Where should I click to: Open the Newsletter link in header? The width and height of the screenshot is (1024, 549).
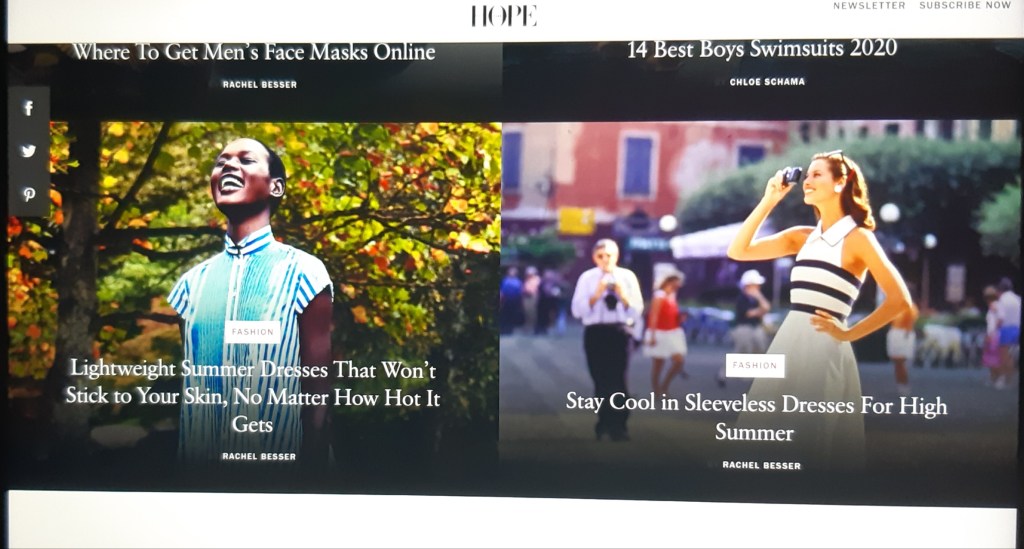click(869, 6)
